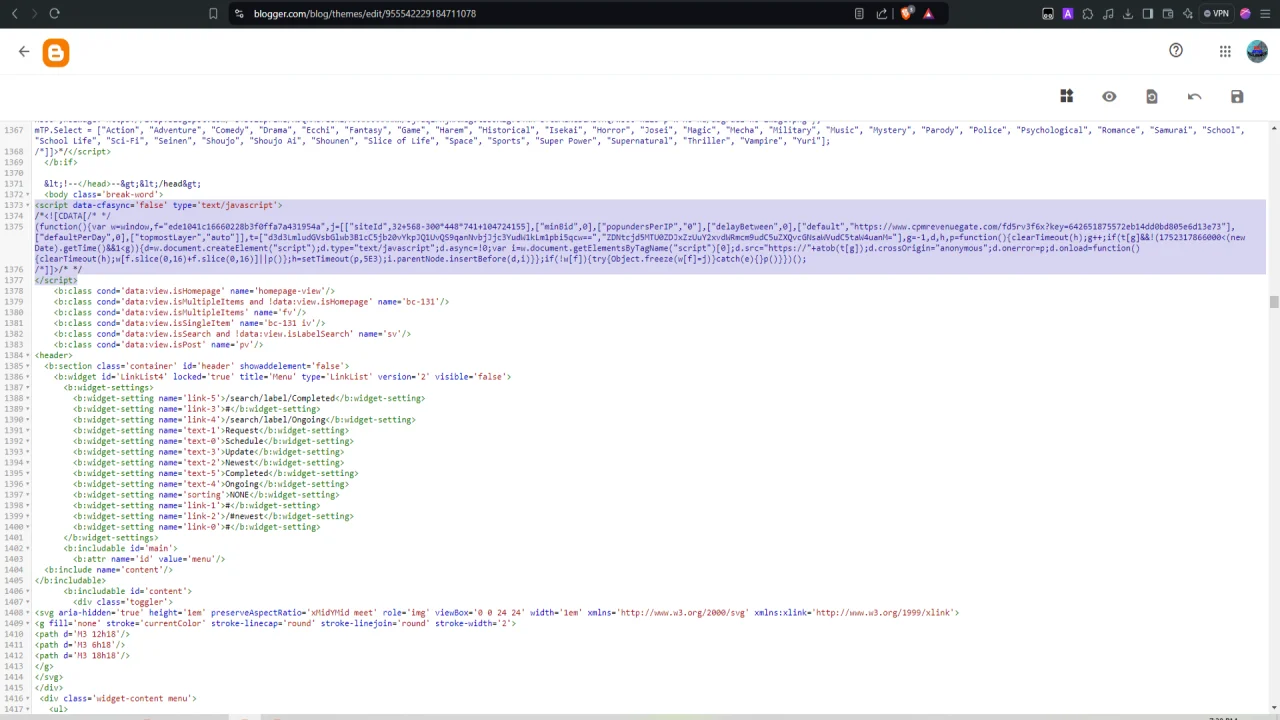Revert changes with the undo arrow
The image size is (1280, 720).
coord(1194,97)
